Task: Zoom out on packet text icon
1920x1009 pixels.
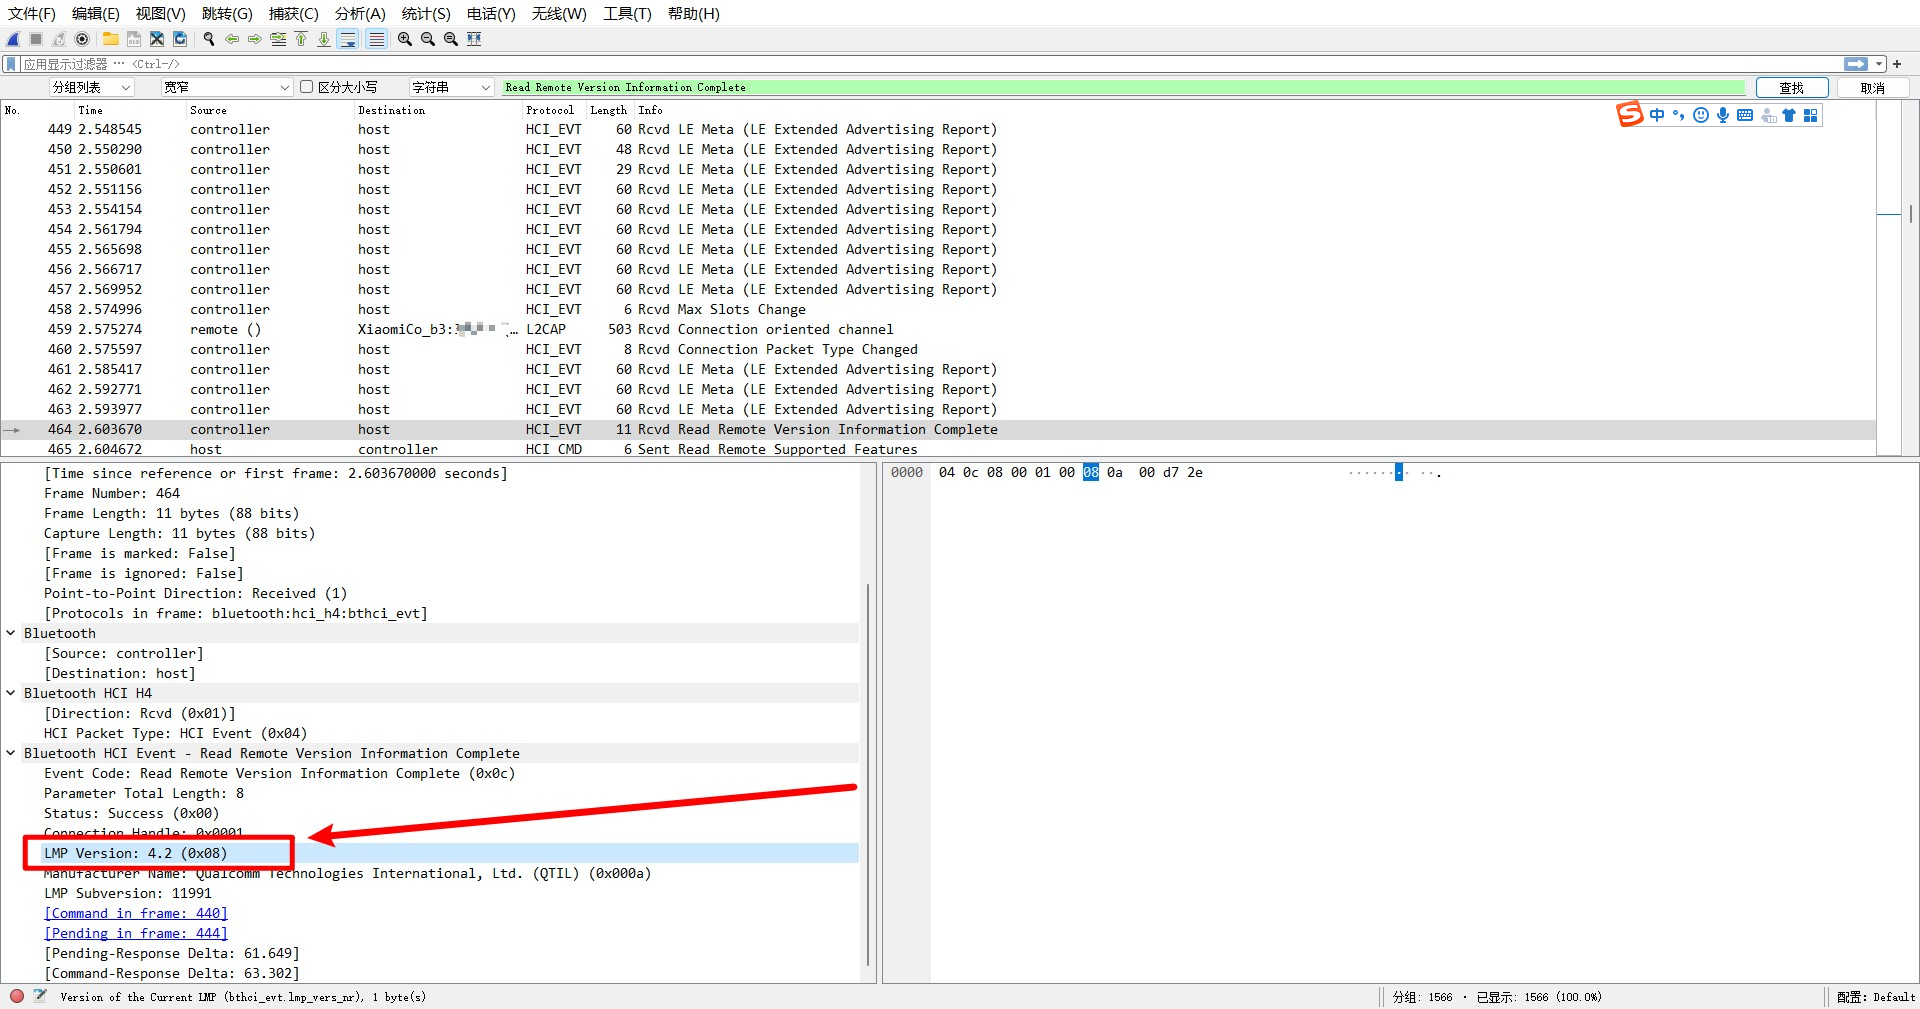Action: click(x=428, y=39)
